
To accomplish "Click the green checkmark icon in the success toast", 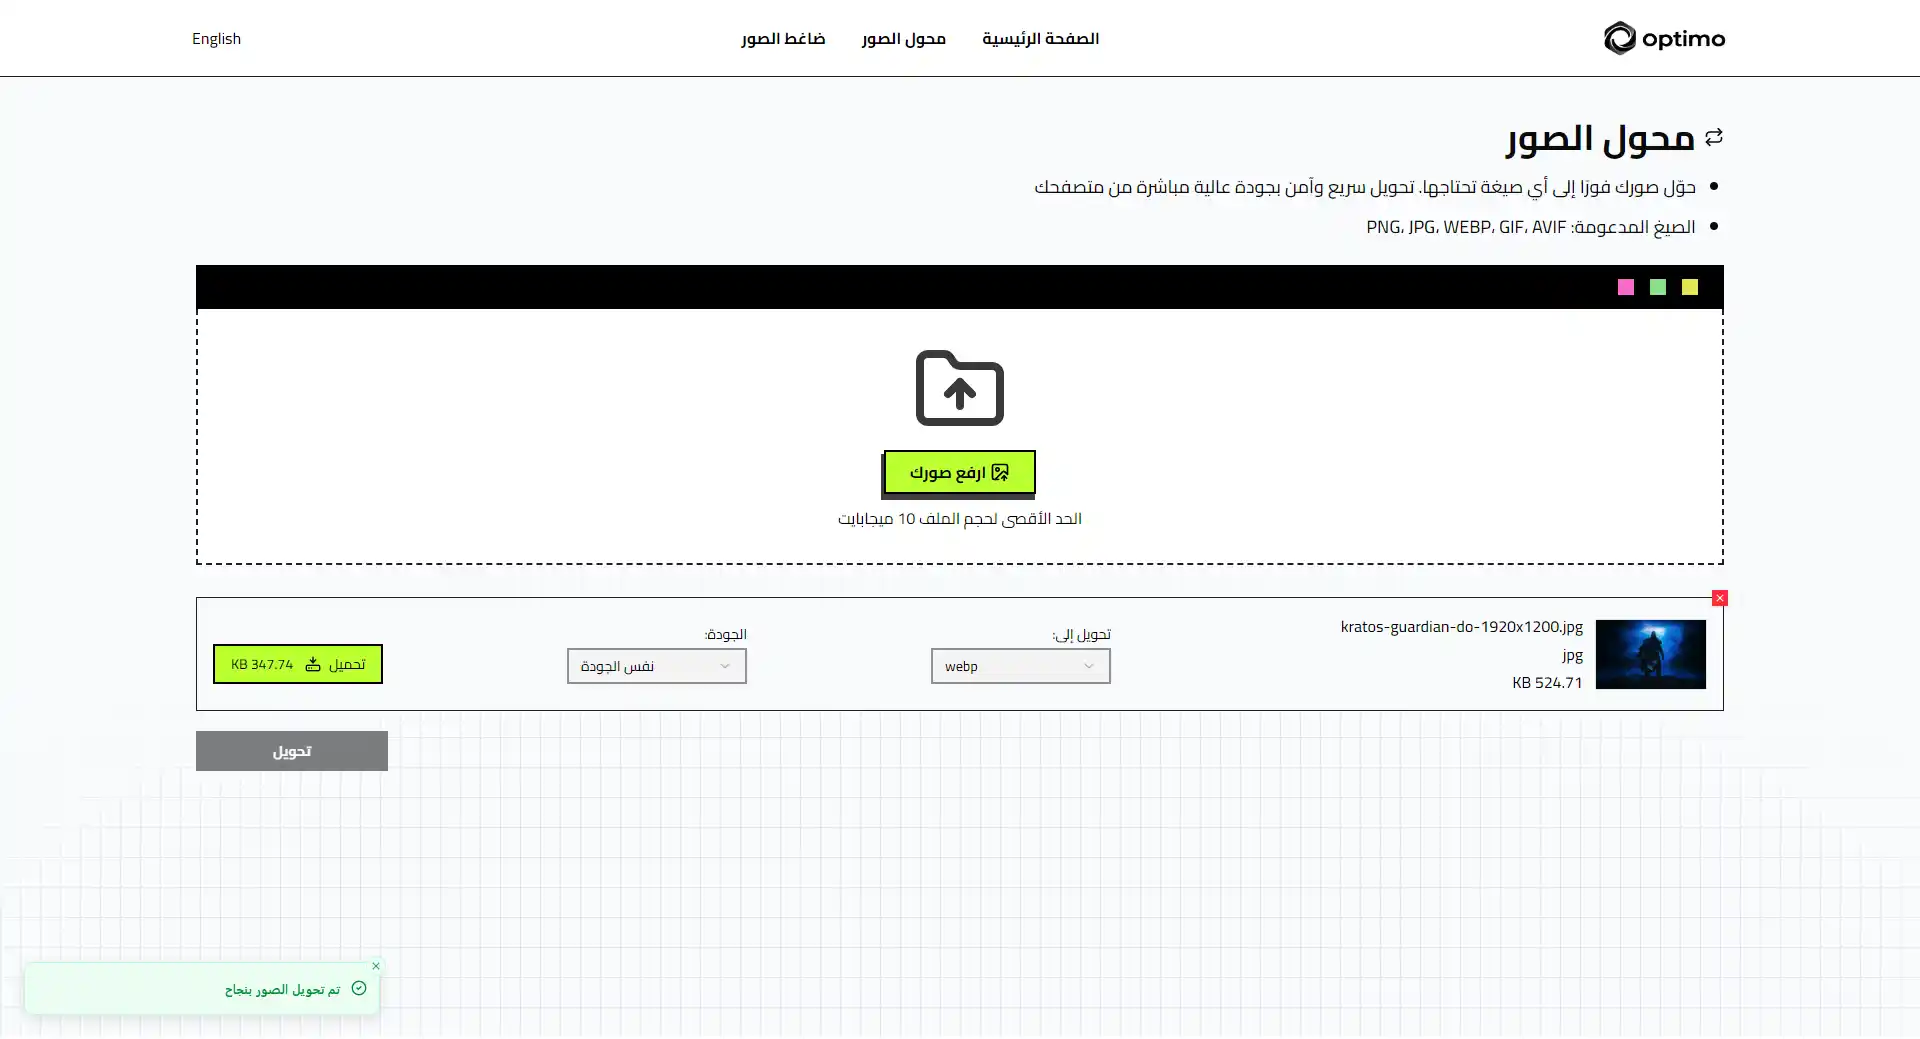I will click(359, 987).
